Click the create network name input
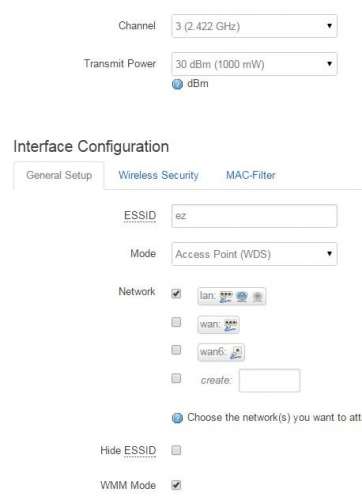362x500 pixels. point(269,380)
